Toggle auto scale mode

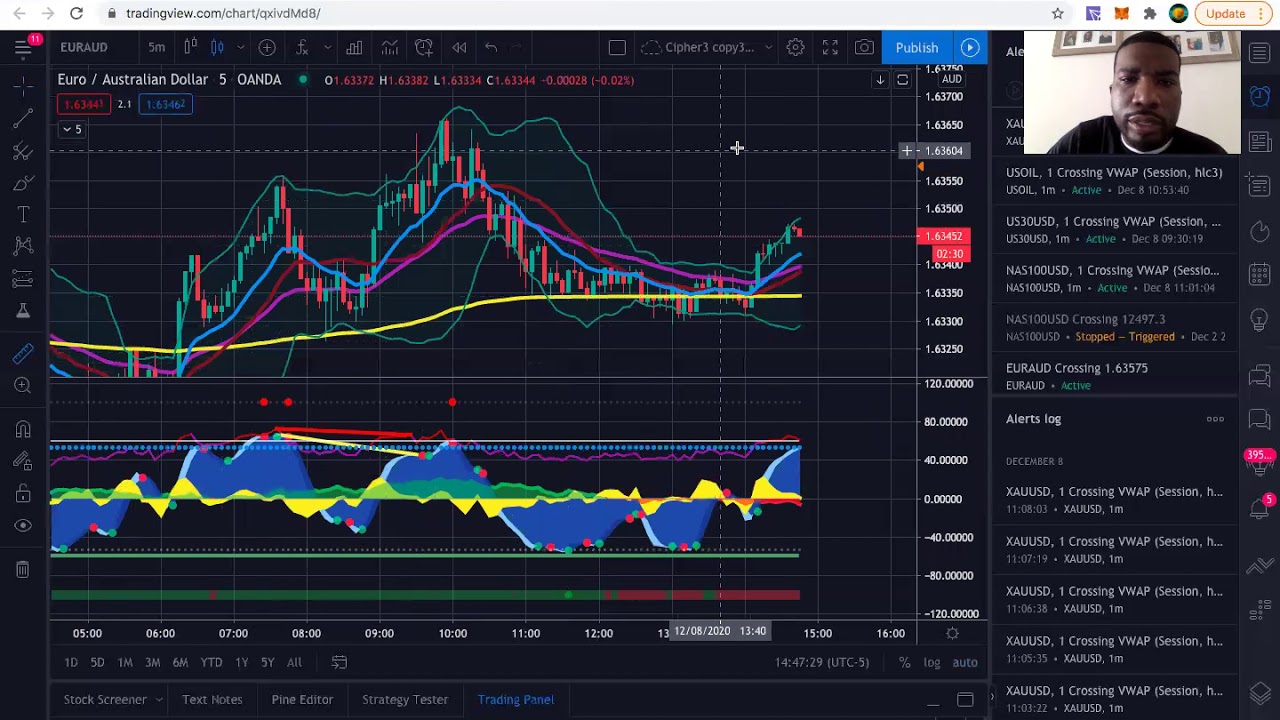tap(965, 662)
